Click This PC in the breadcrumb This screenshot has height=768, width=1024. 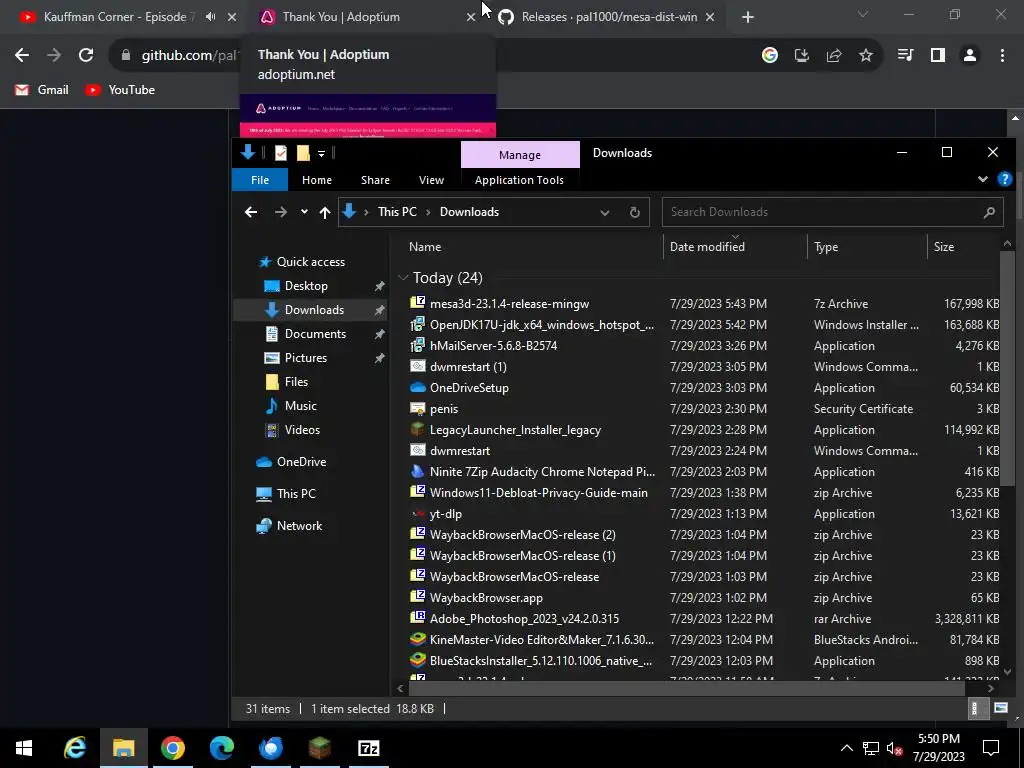coord(397,212)
